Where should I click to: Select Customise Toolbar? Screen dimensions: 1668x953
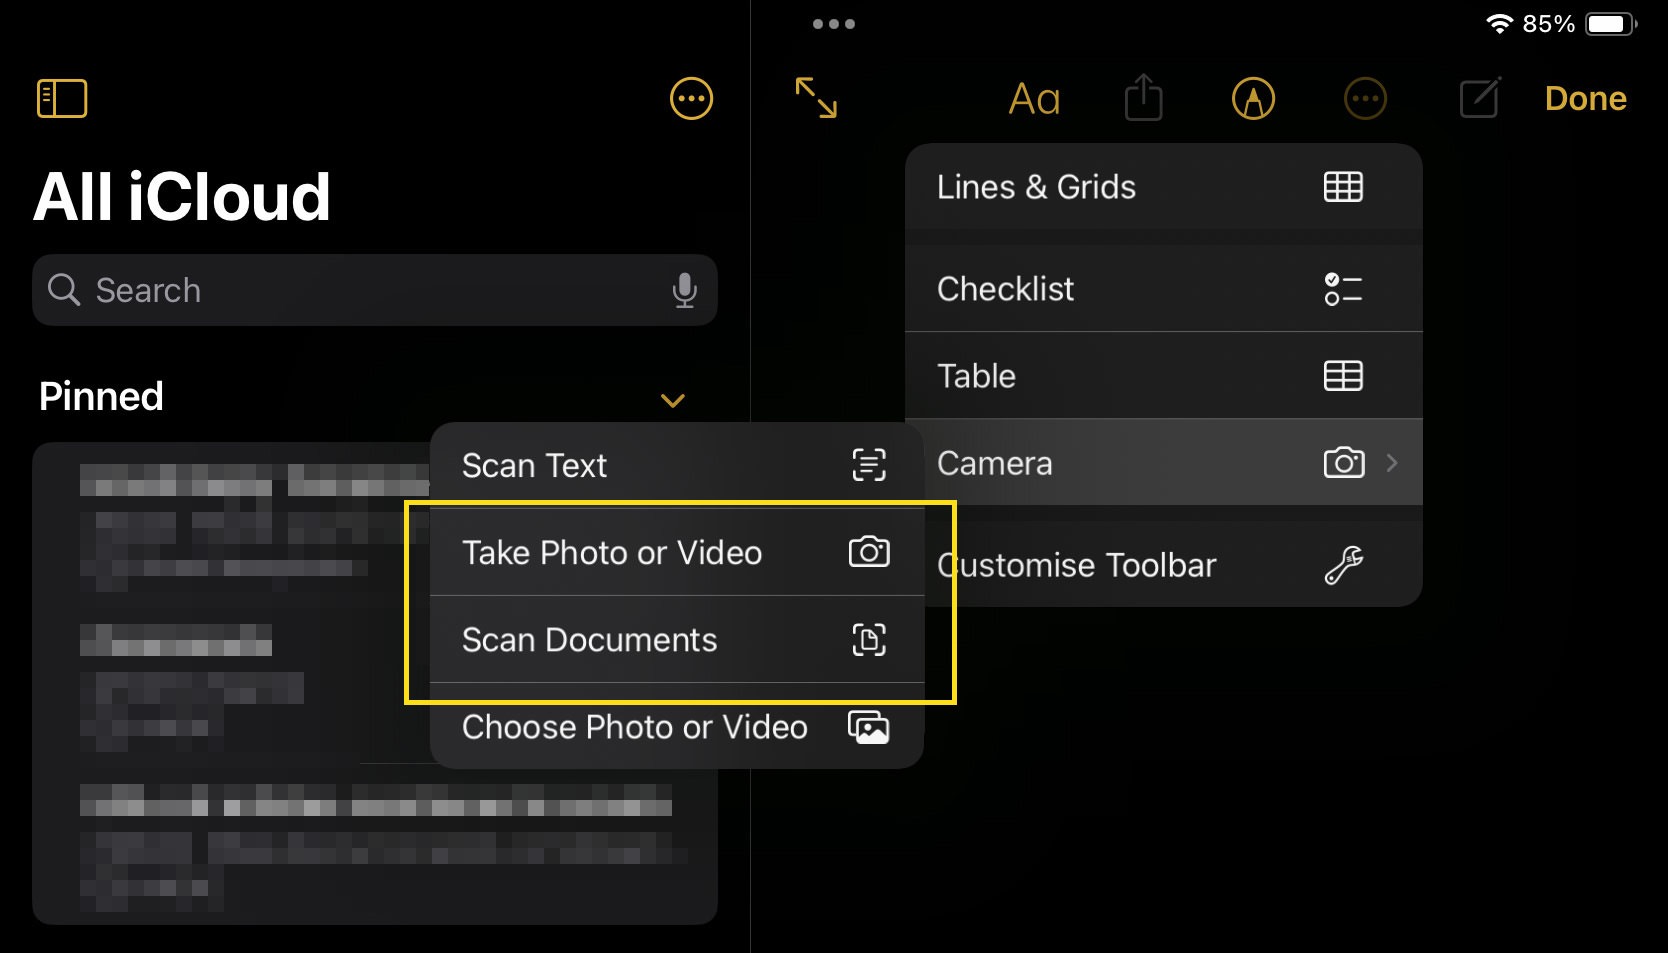[1163, 565]
